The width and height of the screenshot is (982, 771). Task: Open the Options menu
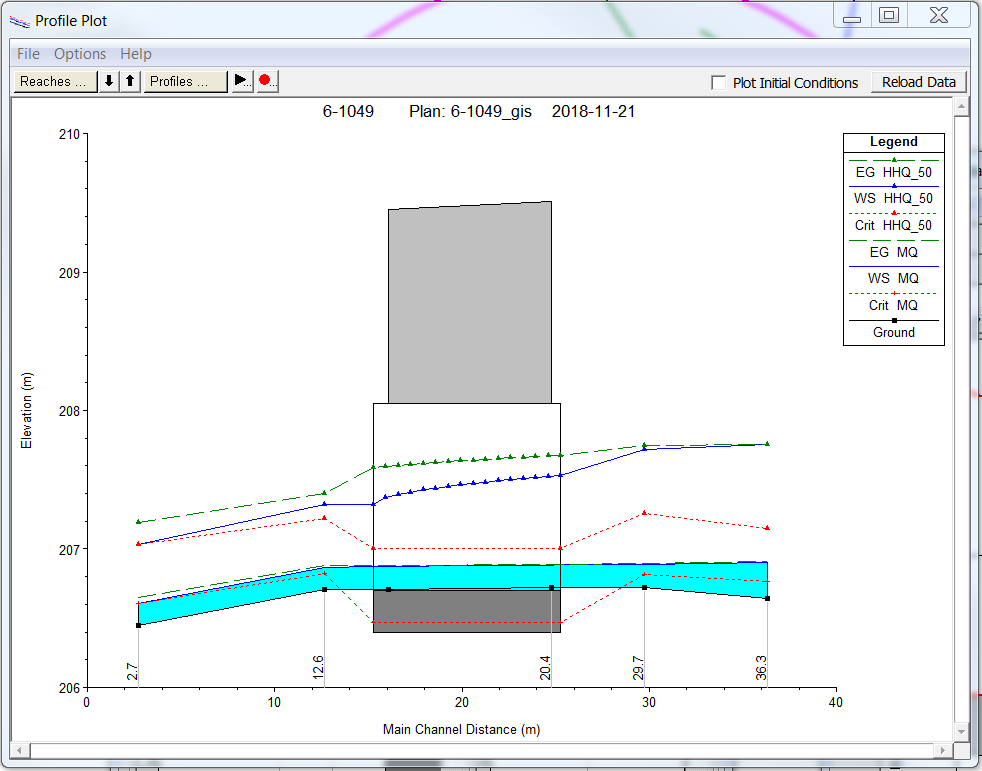click(80, 54)
